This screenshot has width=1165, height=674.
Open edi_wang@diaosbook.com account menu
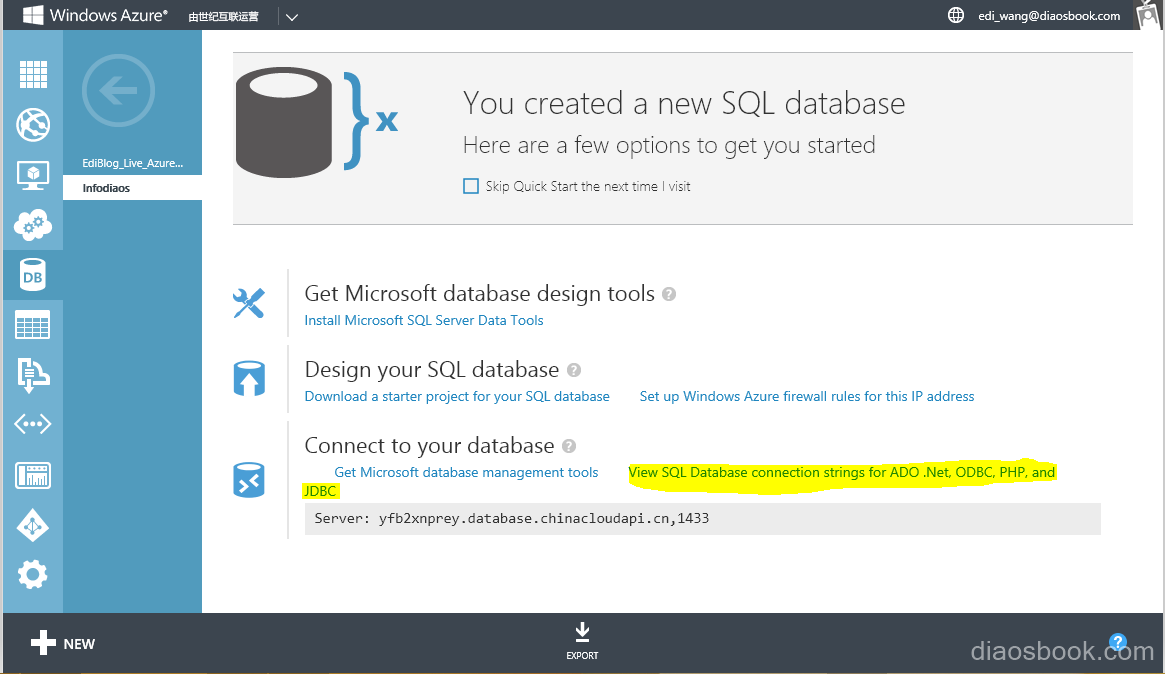click(1048, 16)
